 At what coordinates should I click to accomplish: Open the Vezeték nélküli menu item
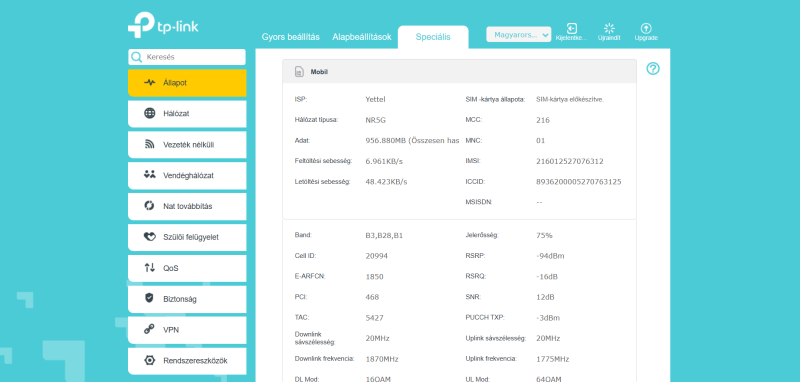[x=187, y=145]
